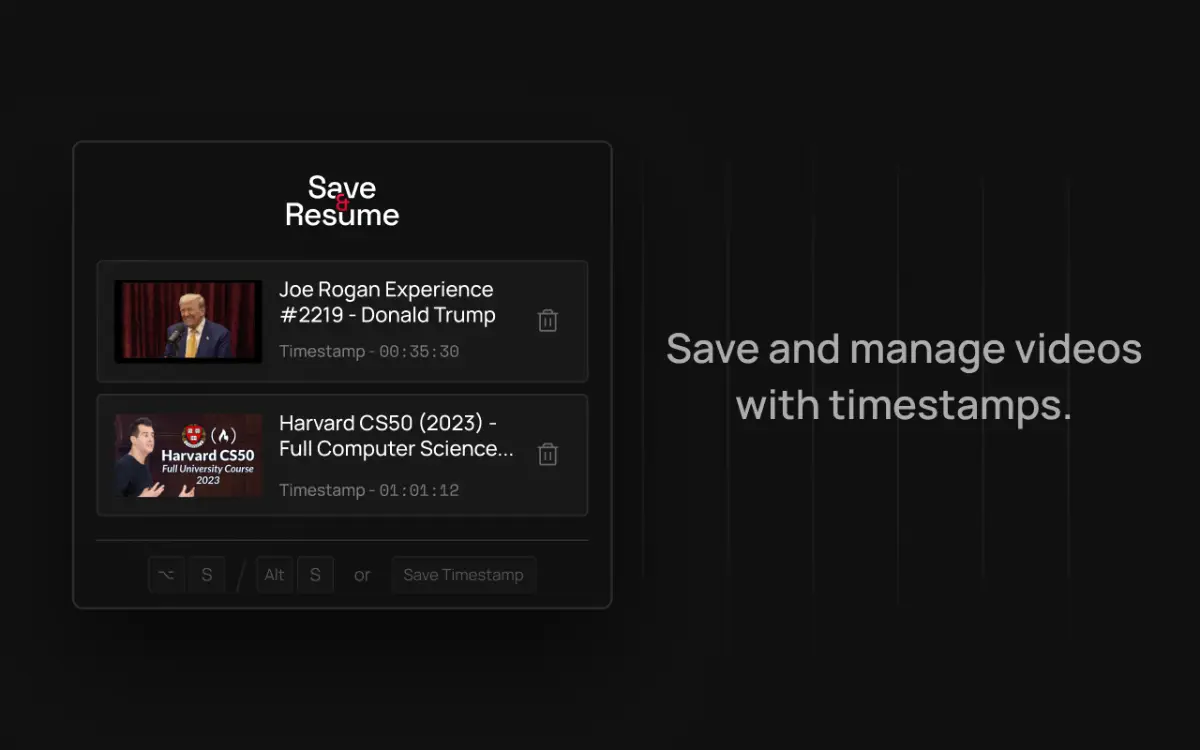The height and width of the screenshot is (750, 1200).
Task: Delete the Harvard CS50 saved video
Action: tap(547, 454)
